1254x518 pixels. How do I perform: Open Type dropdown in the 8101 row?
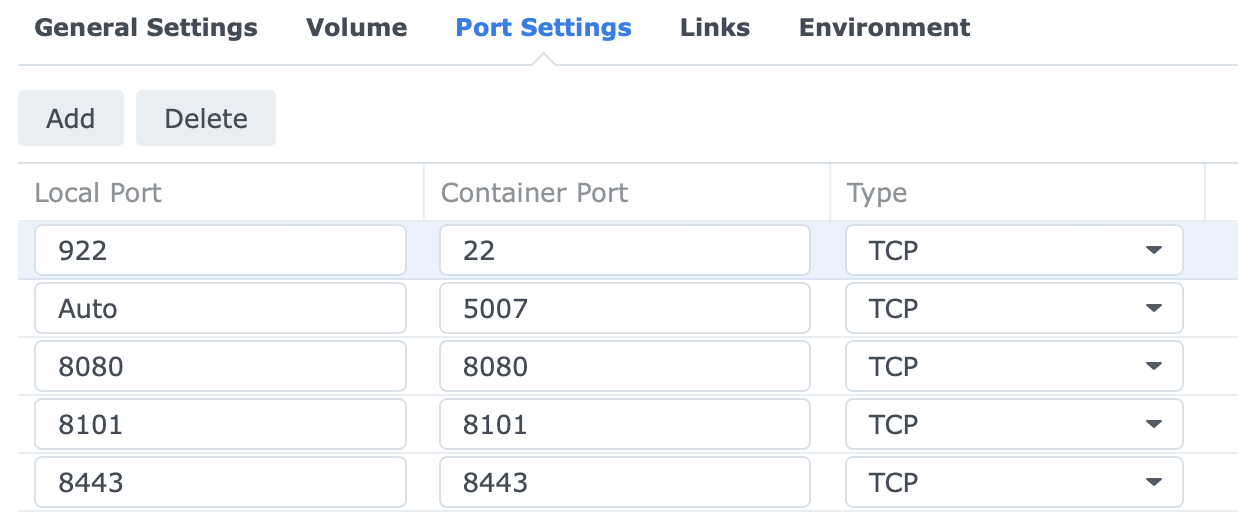pyautogui.click(x=1014, y=424)
